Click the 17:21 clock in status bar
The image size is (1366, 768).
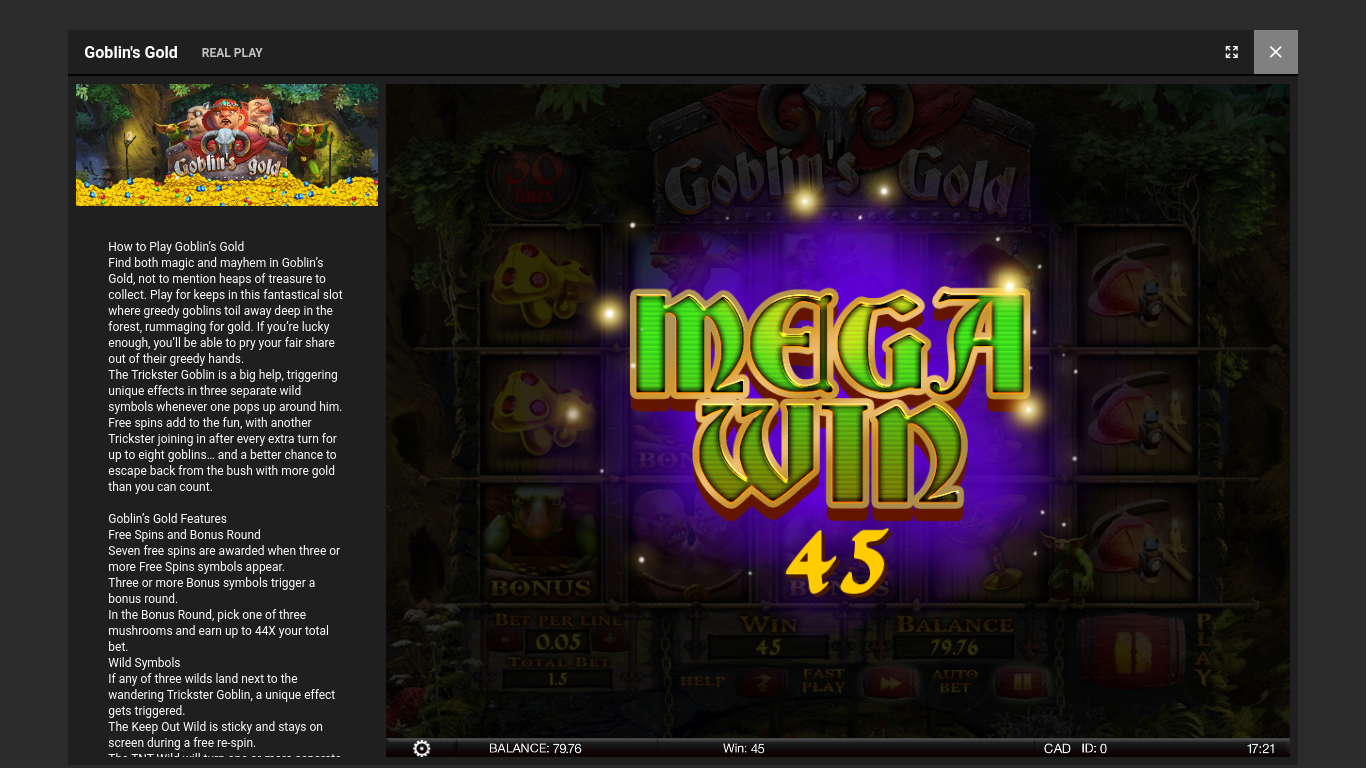[x=1261, y=748]
